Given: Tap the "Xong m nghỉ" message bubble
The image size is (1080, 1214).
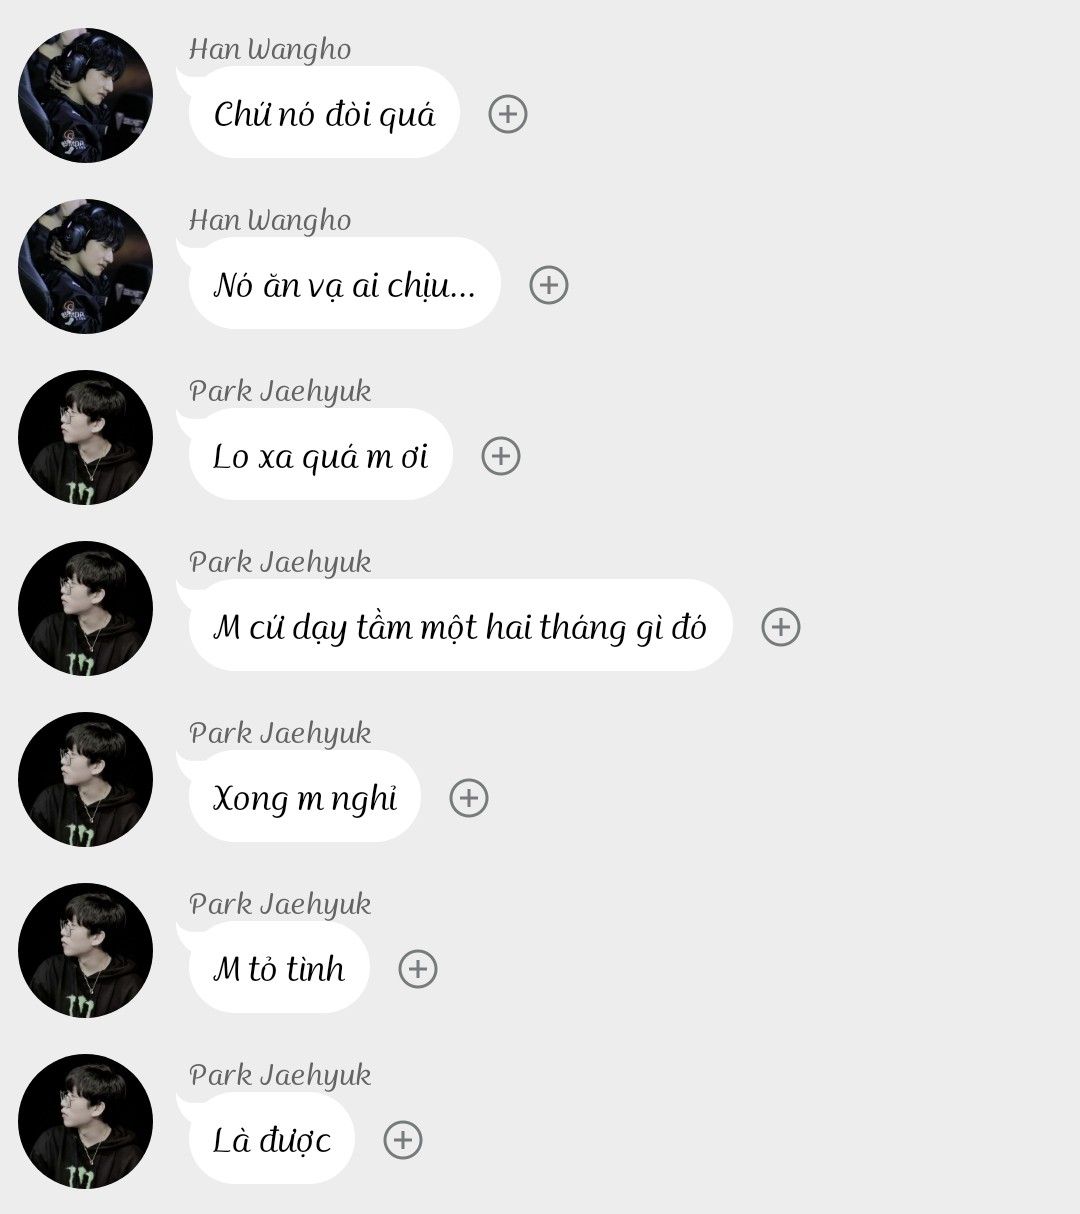Looking at the screenshot, I should [x=305, y=798].
